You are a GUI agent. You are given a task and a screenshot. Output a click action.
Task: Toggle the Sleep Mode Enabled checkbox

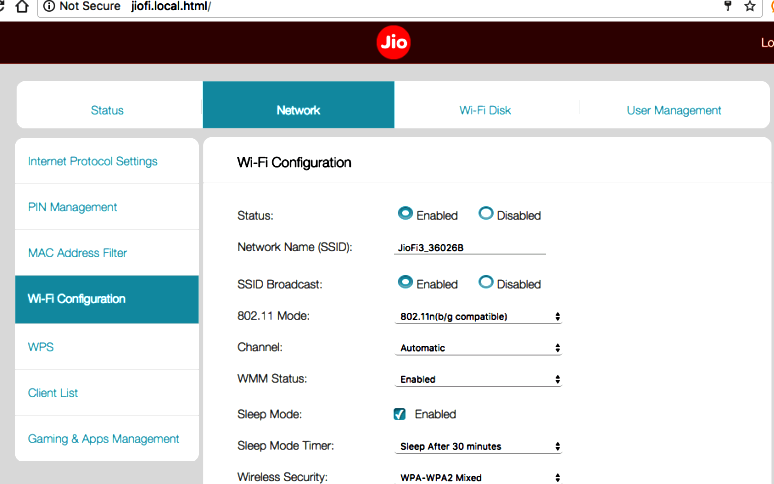(400, 414)
